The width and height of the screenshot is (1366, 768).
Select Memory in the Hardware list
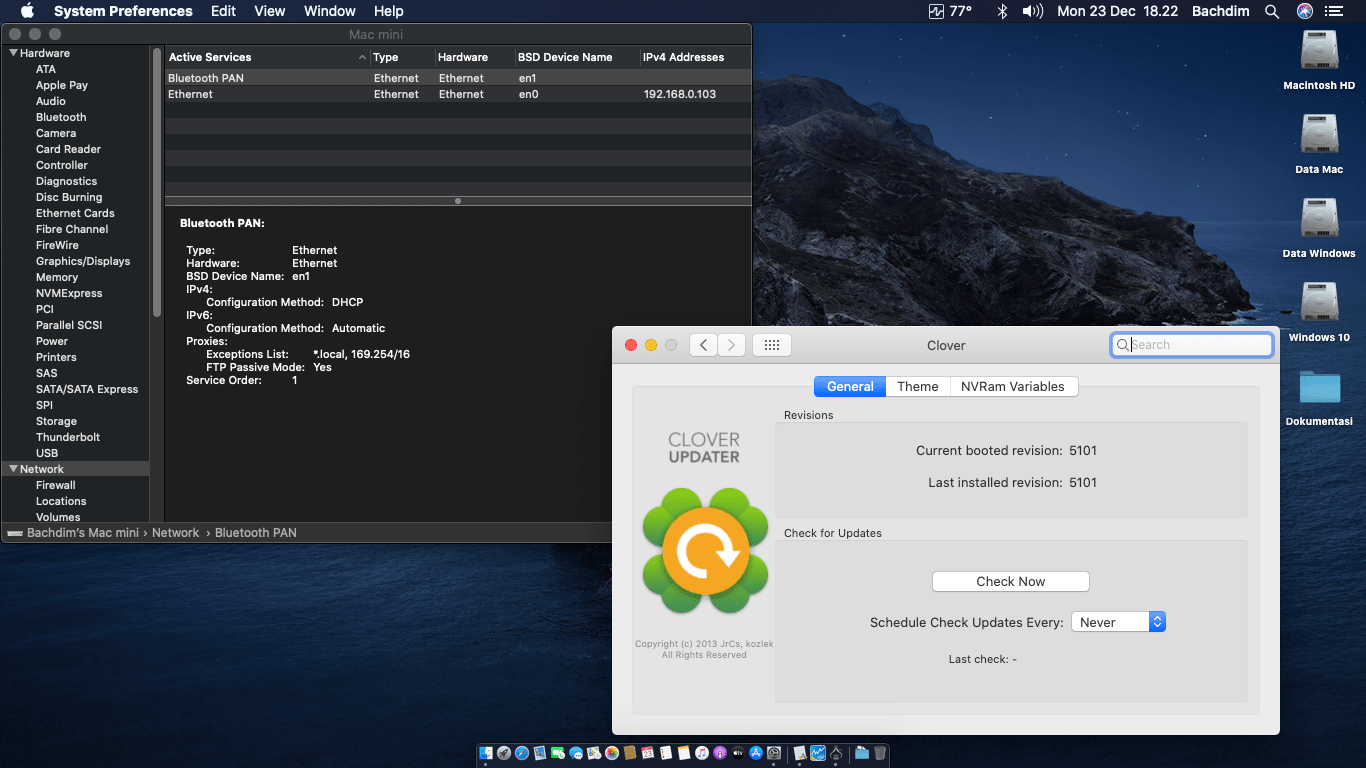pos(57,277)
